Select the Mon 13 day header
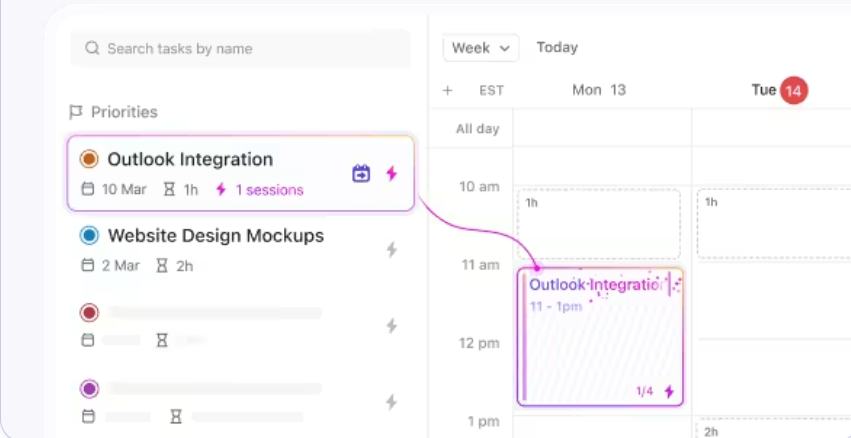The width and height of the screenshot is (851, 438). tap(599, 90)
